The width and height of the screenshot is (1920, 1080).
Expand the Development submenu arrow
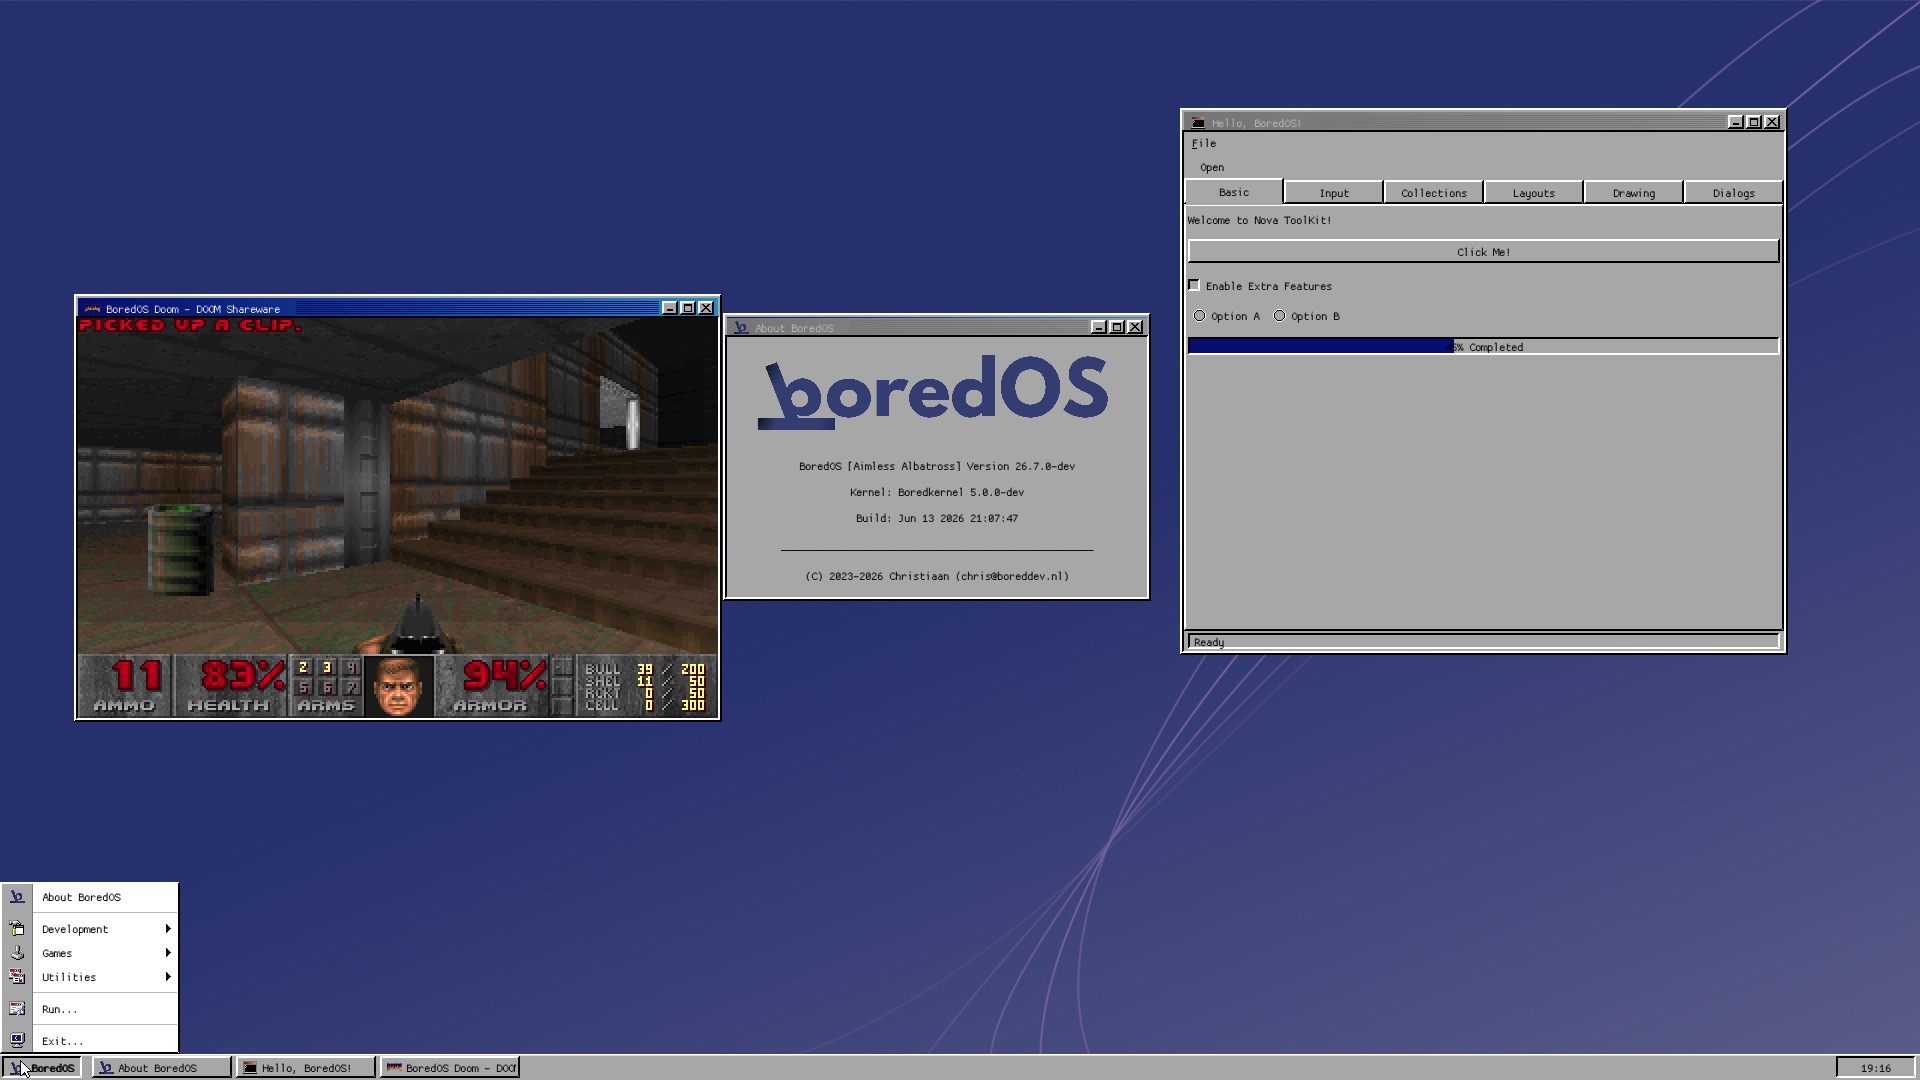click(x=168, y=929)
